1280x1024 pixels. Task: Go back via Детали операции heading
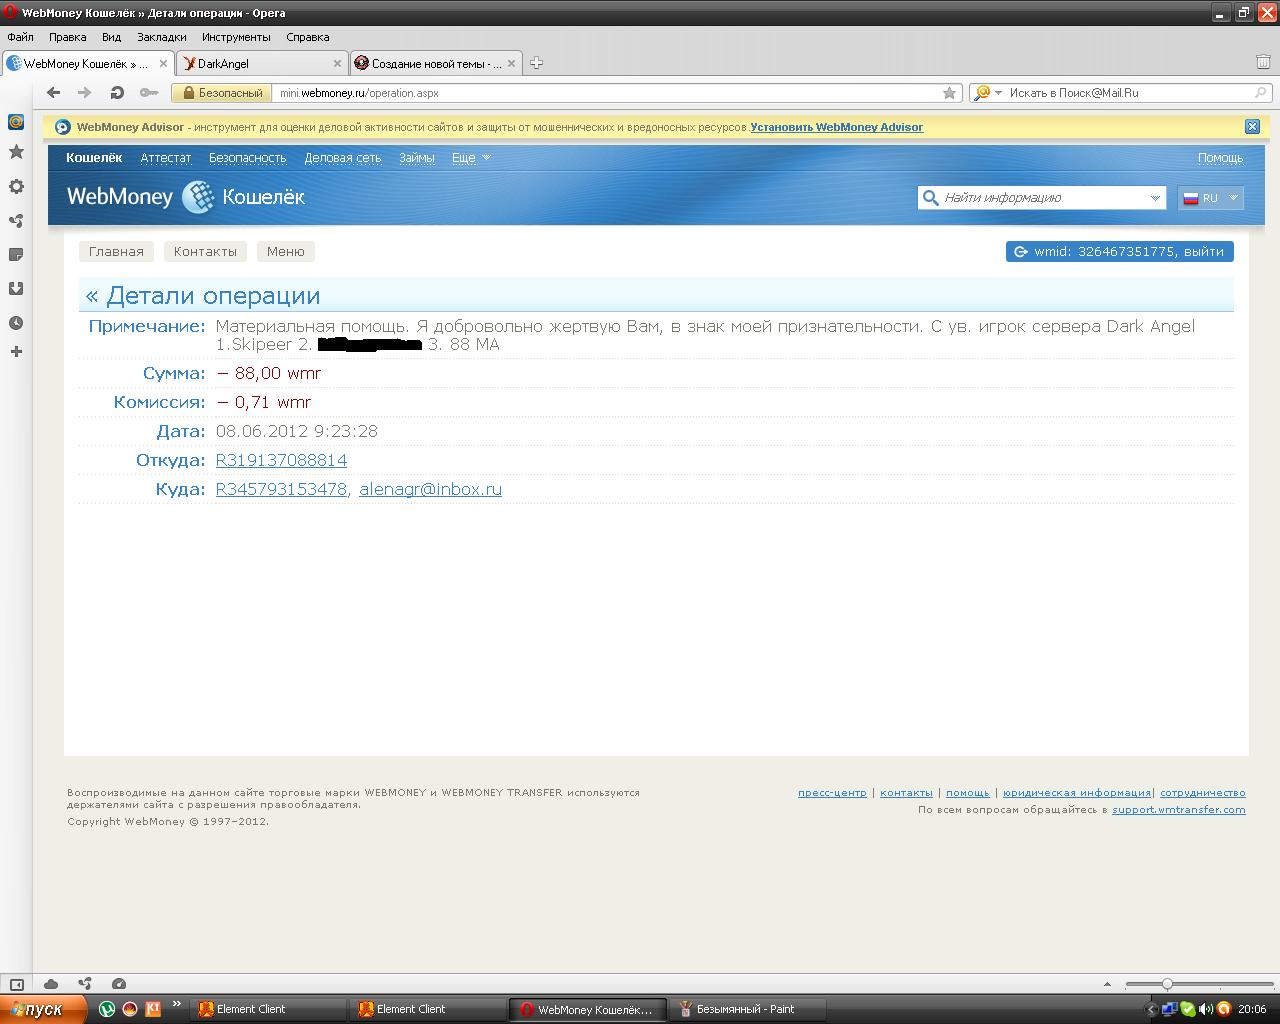tap(203, 296)
